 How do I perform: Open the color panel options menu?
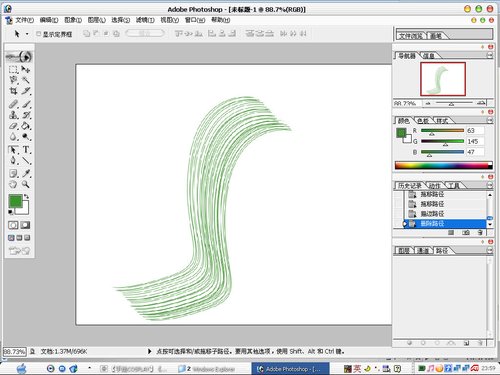(490, 120)
